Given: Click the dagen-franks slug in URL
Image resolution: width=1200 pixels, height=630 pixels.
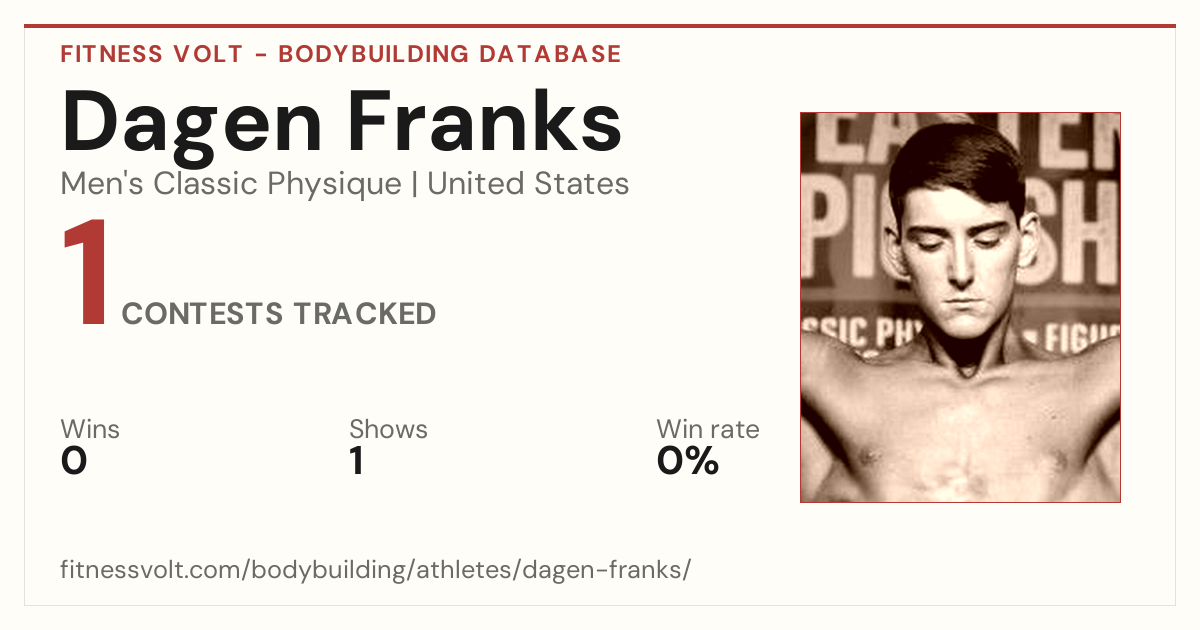Looking at the screenshot, I should (x=619, y=570).
